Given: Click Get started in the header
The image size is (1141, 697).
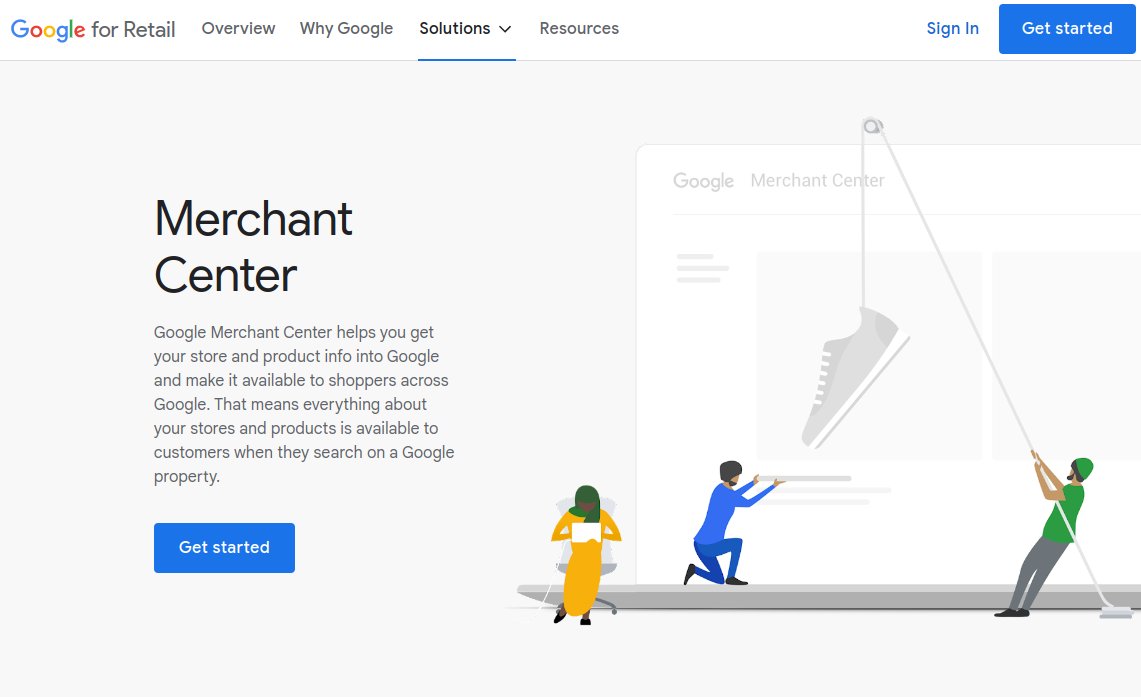Looking at the screenshot, I should pos(1067,28).
